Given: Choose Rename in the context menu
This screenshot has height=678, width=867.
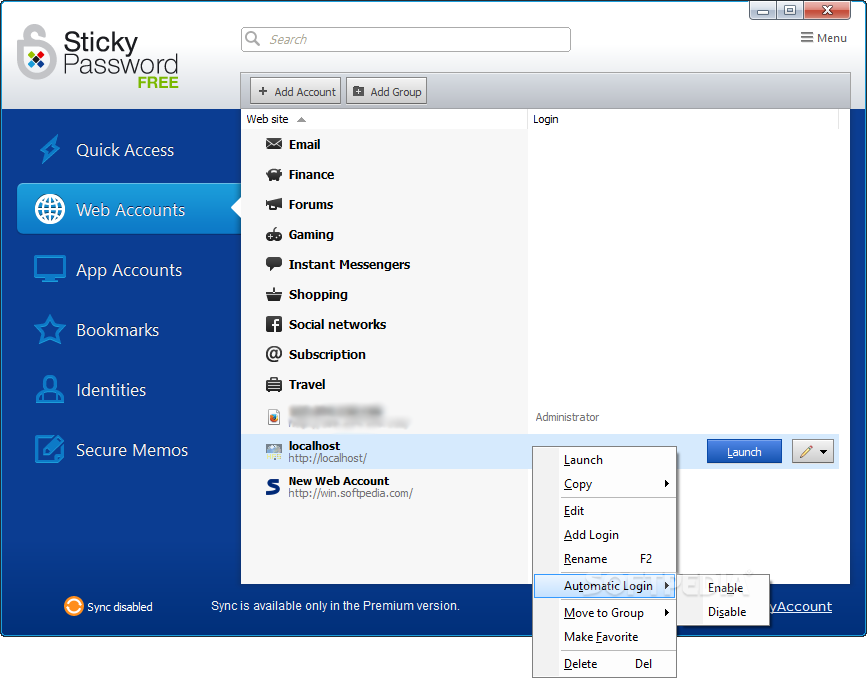Looking at the screenshot, I should pos(604,559).
